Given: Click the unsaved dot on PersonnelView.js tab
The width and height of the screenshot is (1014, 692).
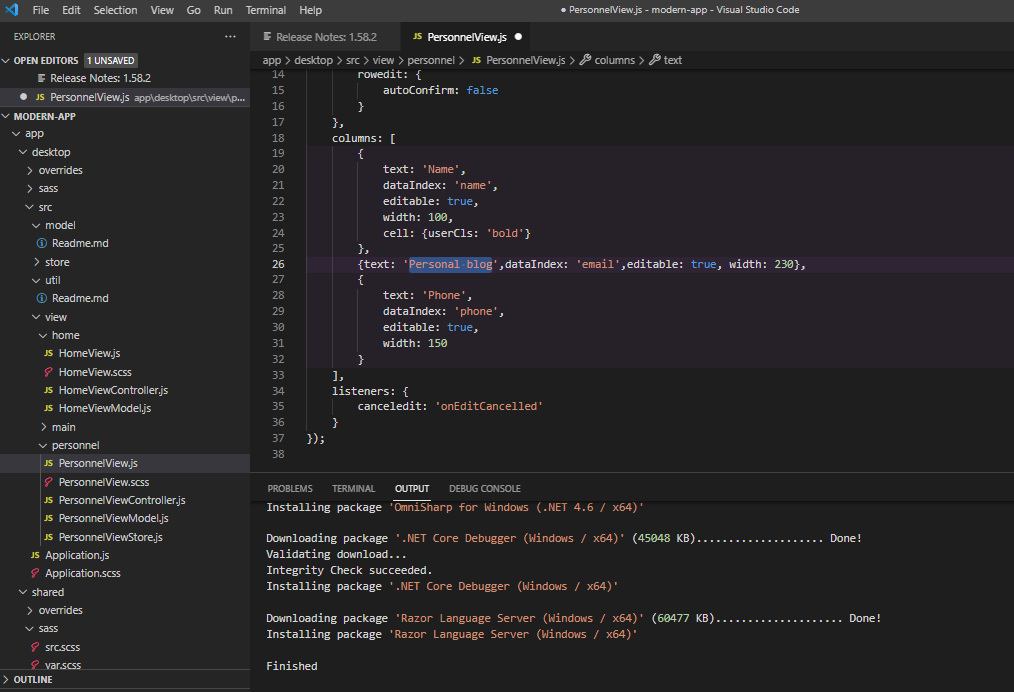Looking at the screenshot, I should pos(517,37).
